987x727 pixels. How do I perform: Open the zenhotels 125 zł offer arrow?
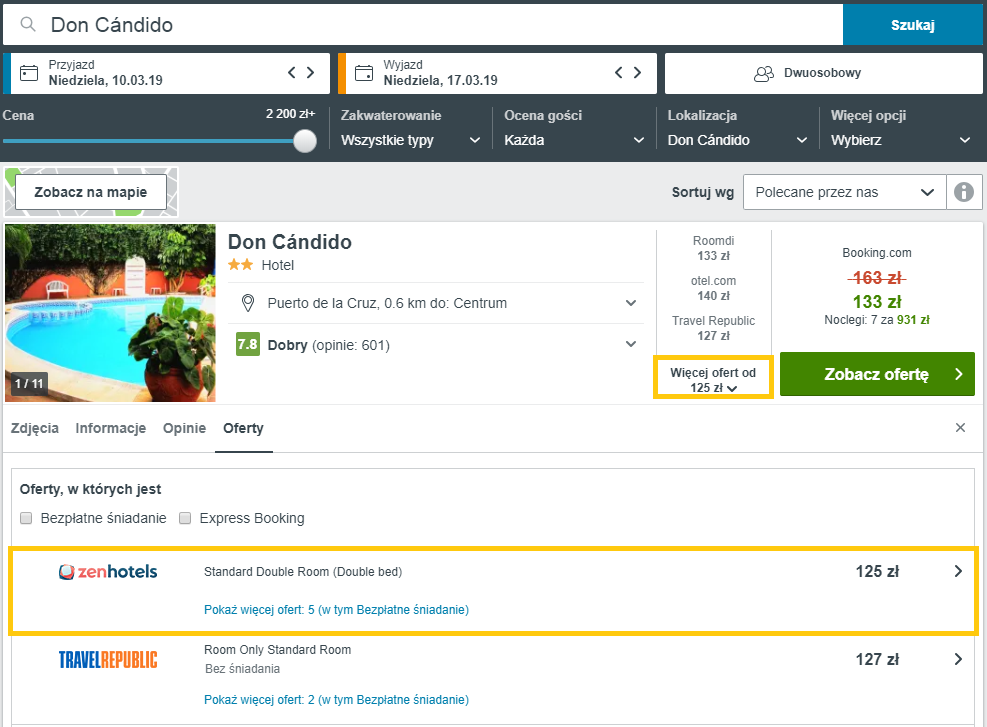(958, 571)
